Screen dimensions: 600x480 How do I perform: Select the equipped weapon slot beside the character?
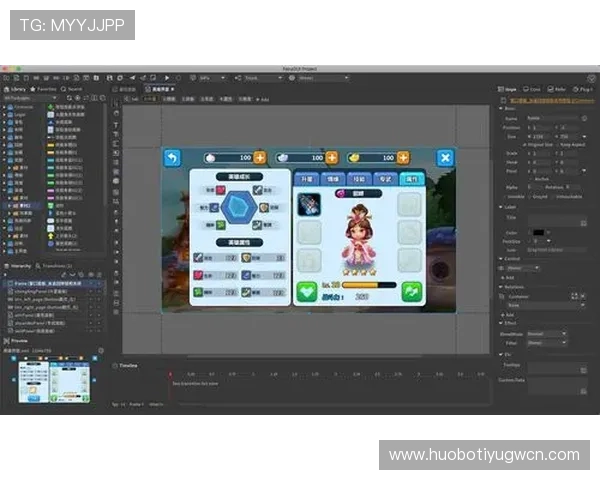pos(309,204)
